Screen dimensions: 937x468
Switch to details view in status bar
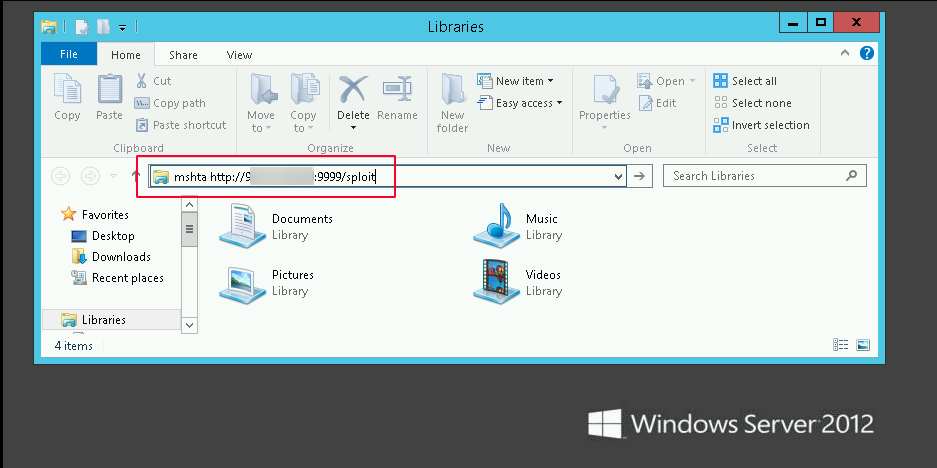(x=840, y=345)
